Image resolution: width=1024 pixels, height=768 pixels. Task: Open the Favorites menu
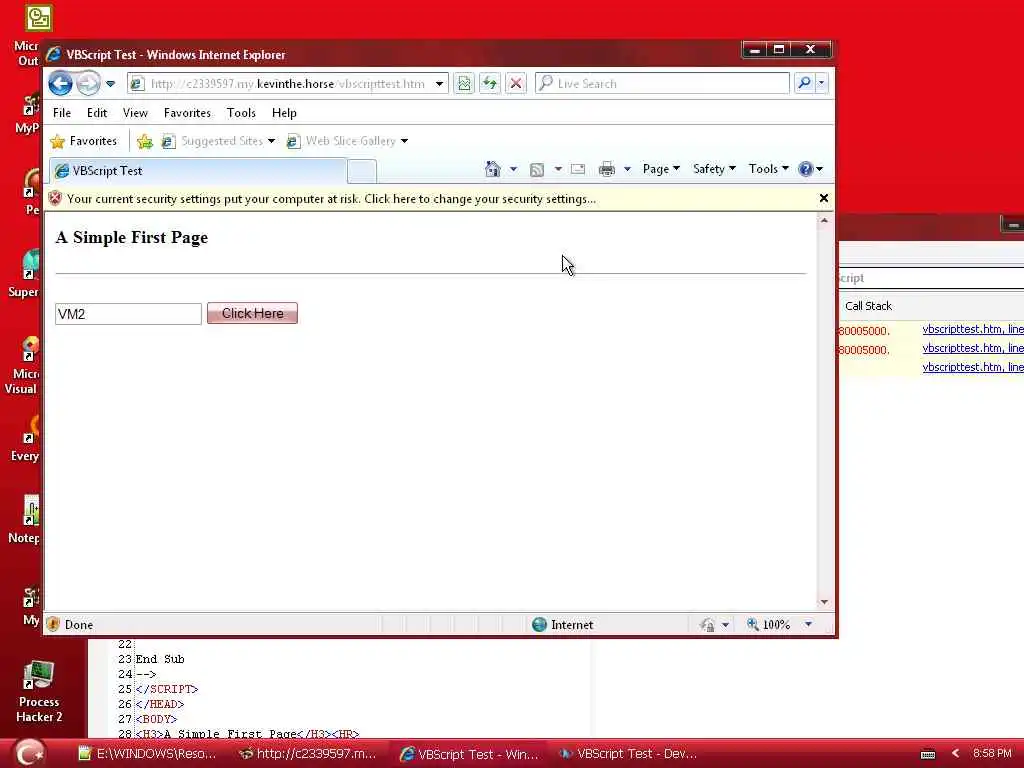pyautogui.click(x=187, y=113)
